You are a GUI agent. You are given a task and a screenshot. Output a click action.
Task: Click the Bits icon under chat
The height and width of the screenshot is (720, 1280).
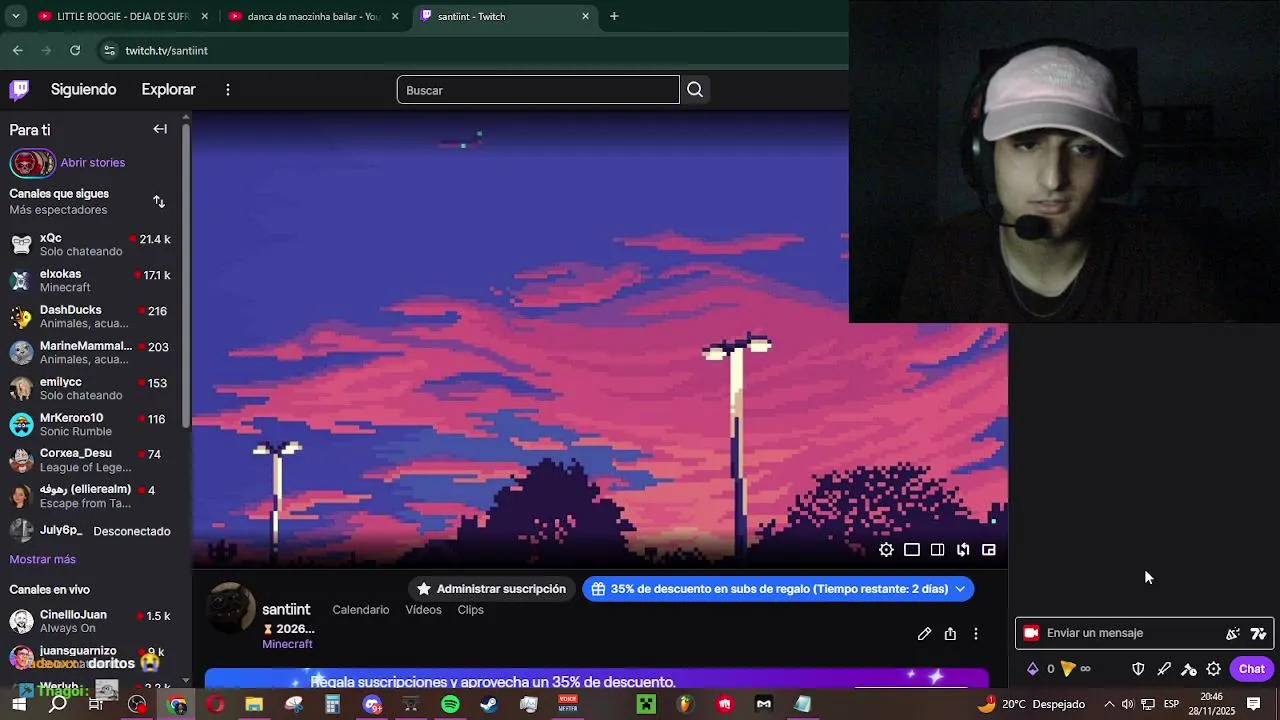point(1033,669)
